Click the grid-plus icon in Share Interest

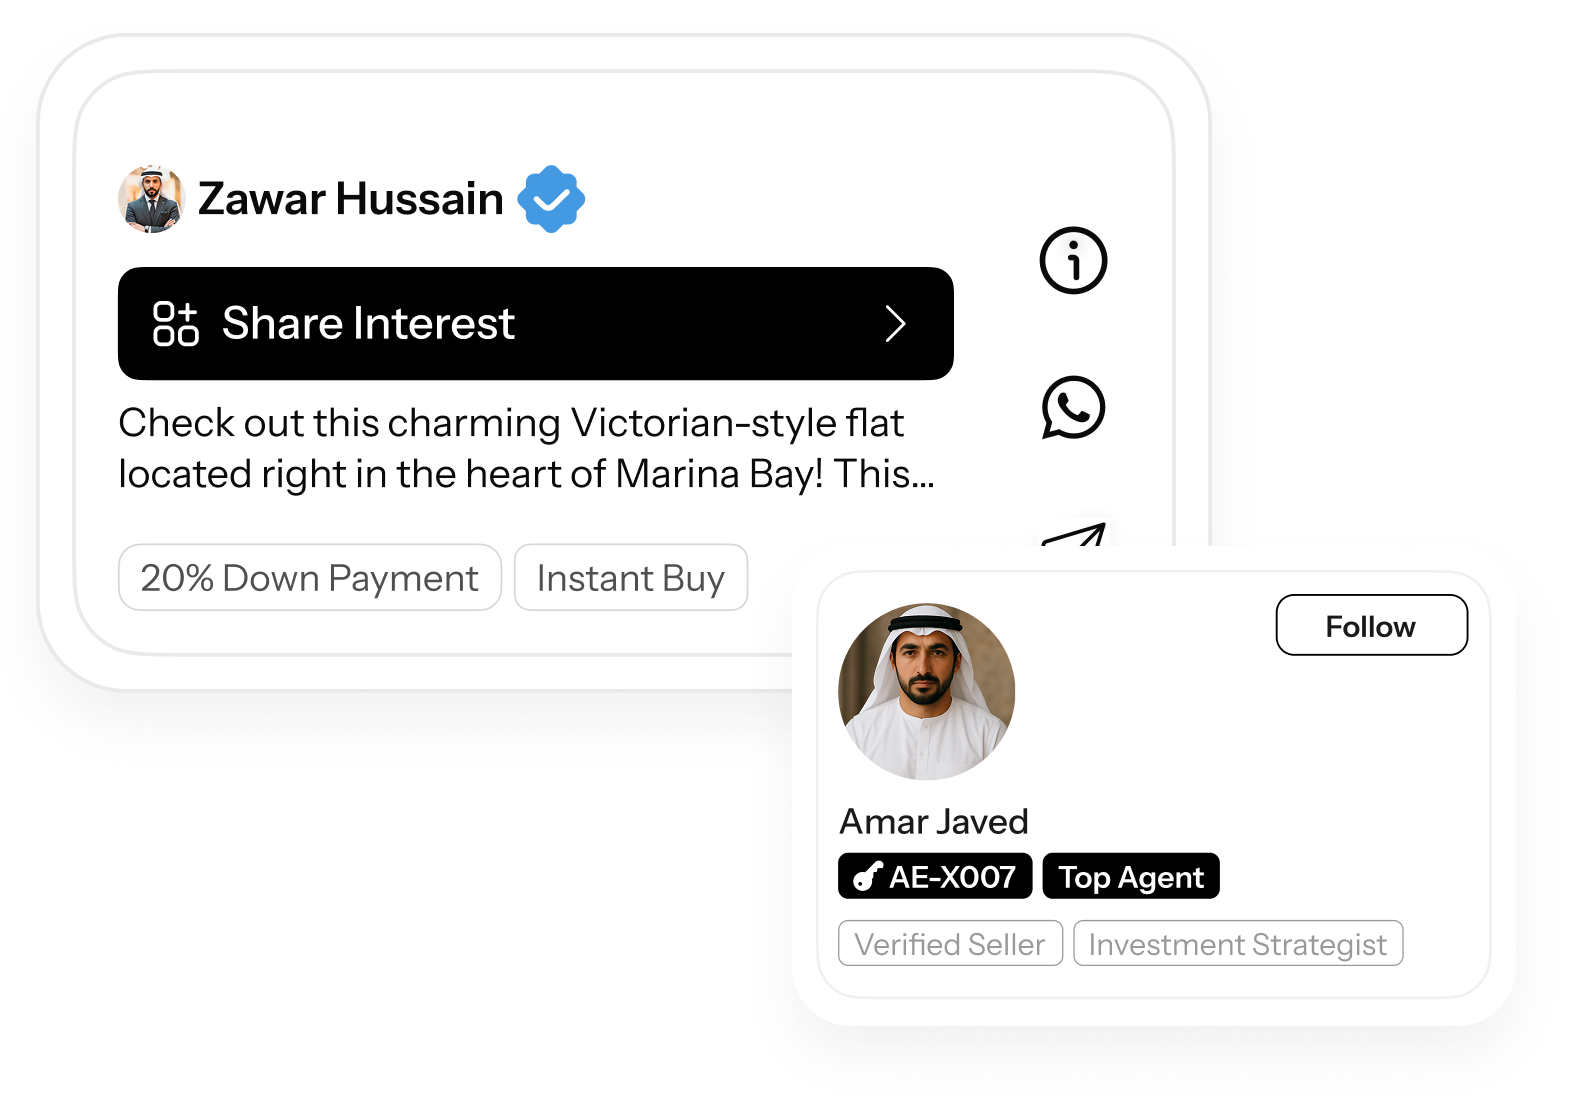point(175,323)
